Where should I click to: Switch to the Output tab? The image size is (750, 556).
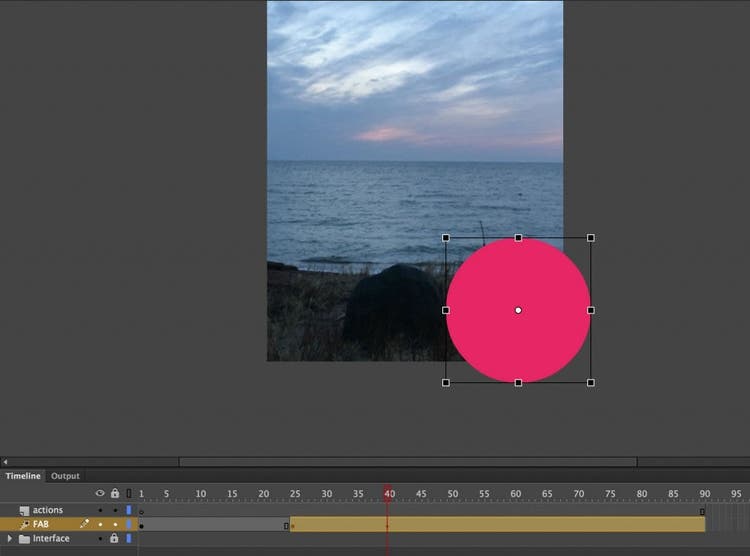pyautogui.click(x=65, y=476)
